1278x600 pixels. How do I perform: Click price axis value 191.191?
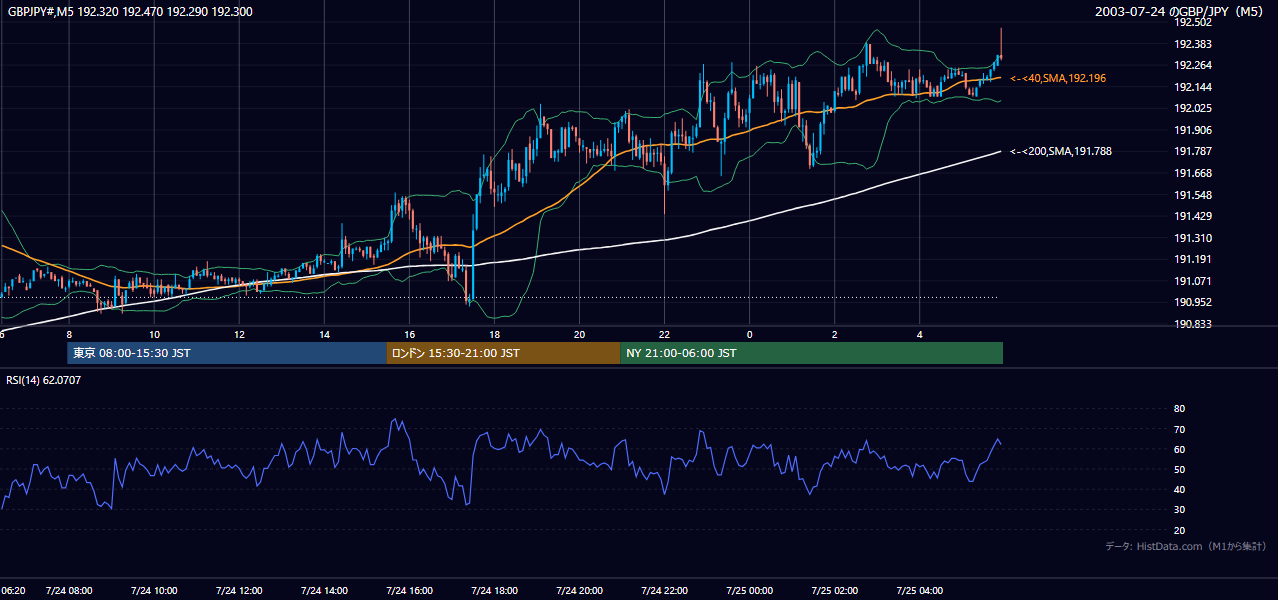click(1193, 259)
